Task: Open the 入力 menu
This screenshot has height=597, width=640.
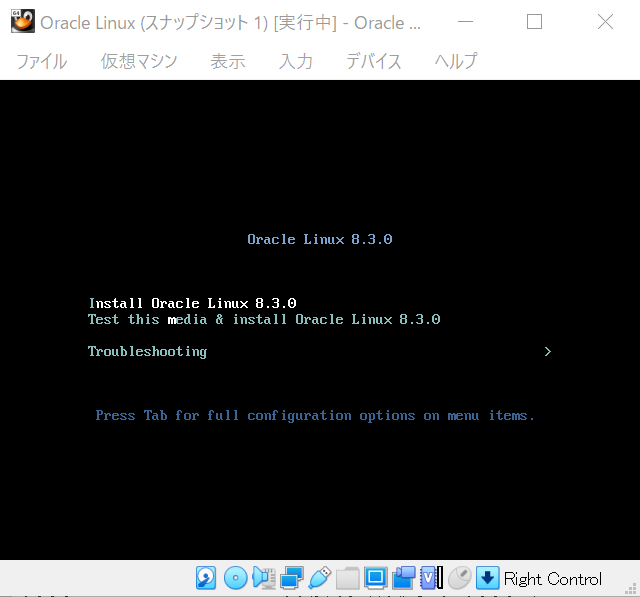Action: coord(296,62)
